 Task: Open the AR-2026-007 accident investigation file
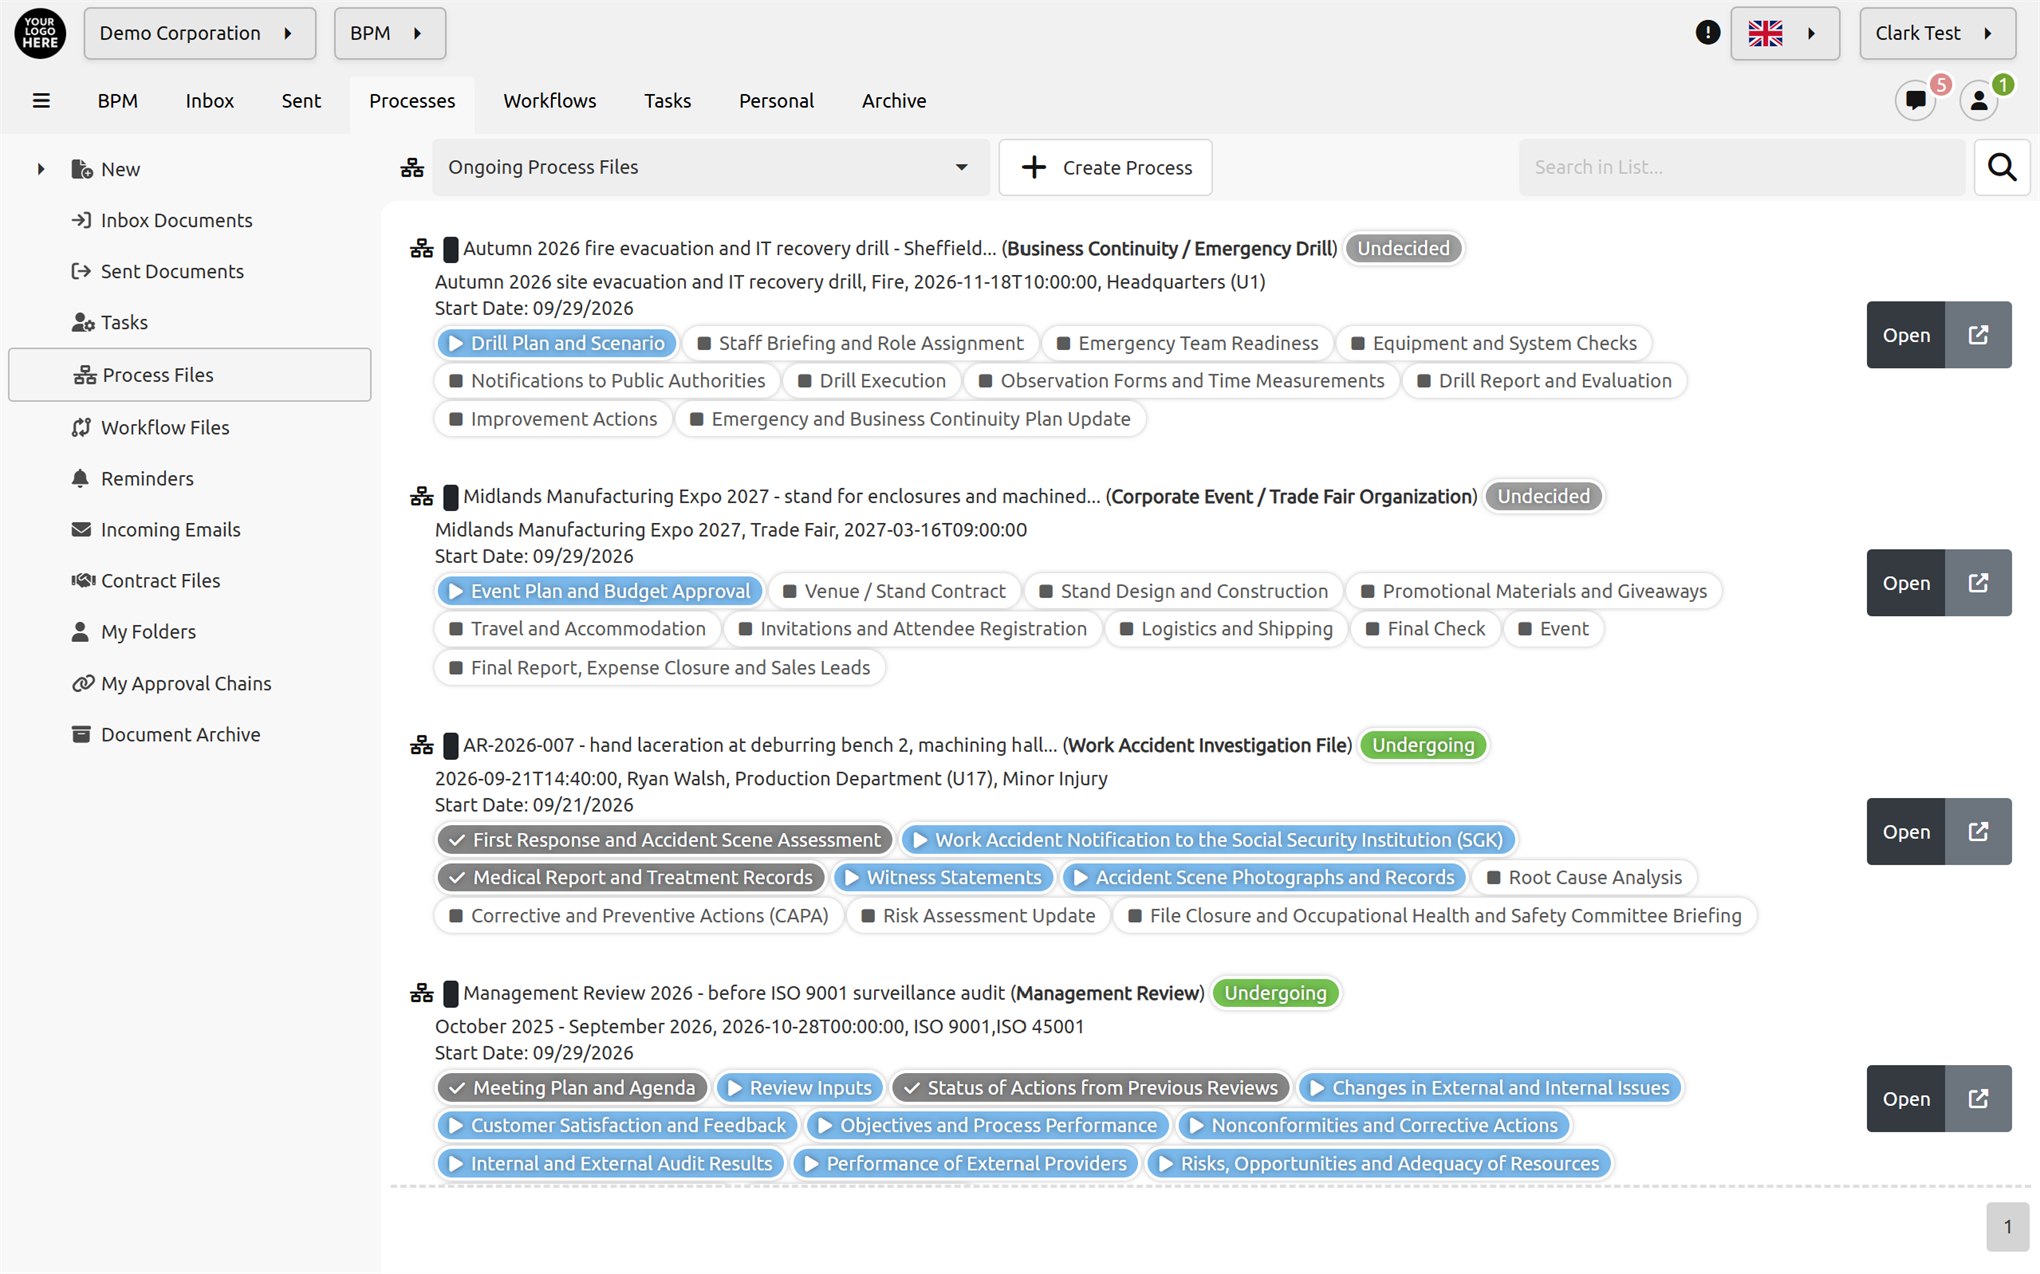(x=1906, y=832)
